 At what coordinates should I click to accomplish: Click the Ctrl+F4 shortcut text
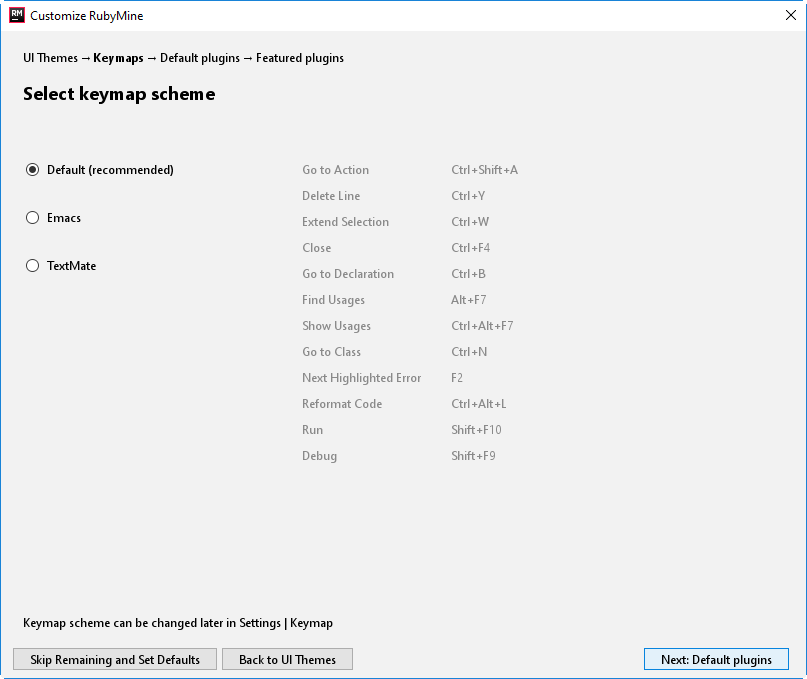pos(470,248)
